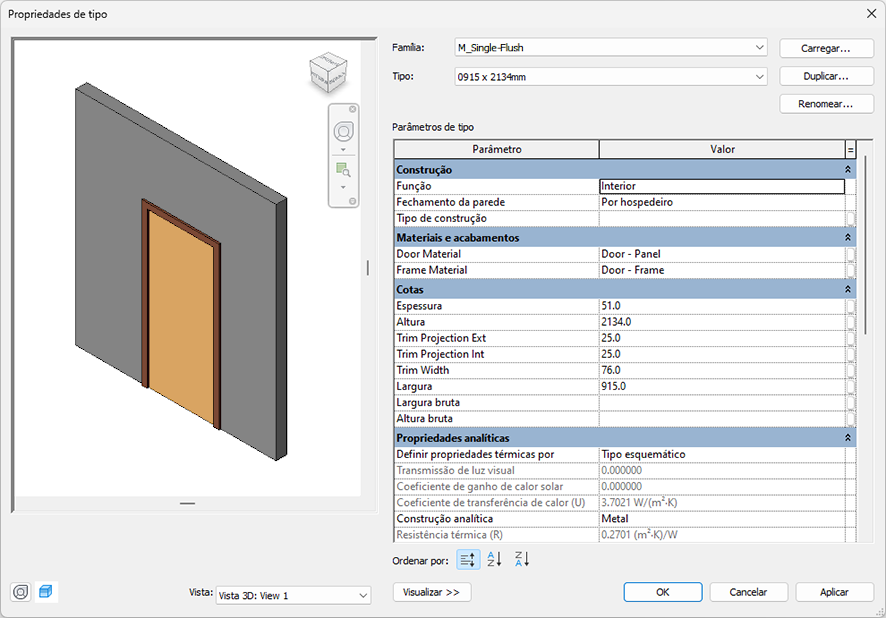Viewport: 886px width, 618px height.
Task: Collapse the Cotas group
Action: coord(848,289)
